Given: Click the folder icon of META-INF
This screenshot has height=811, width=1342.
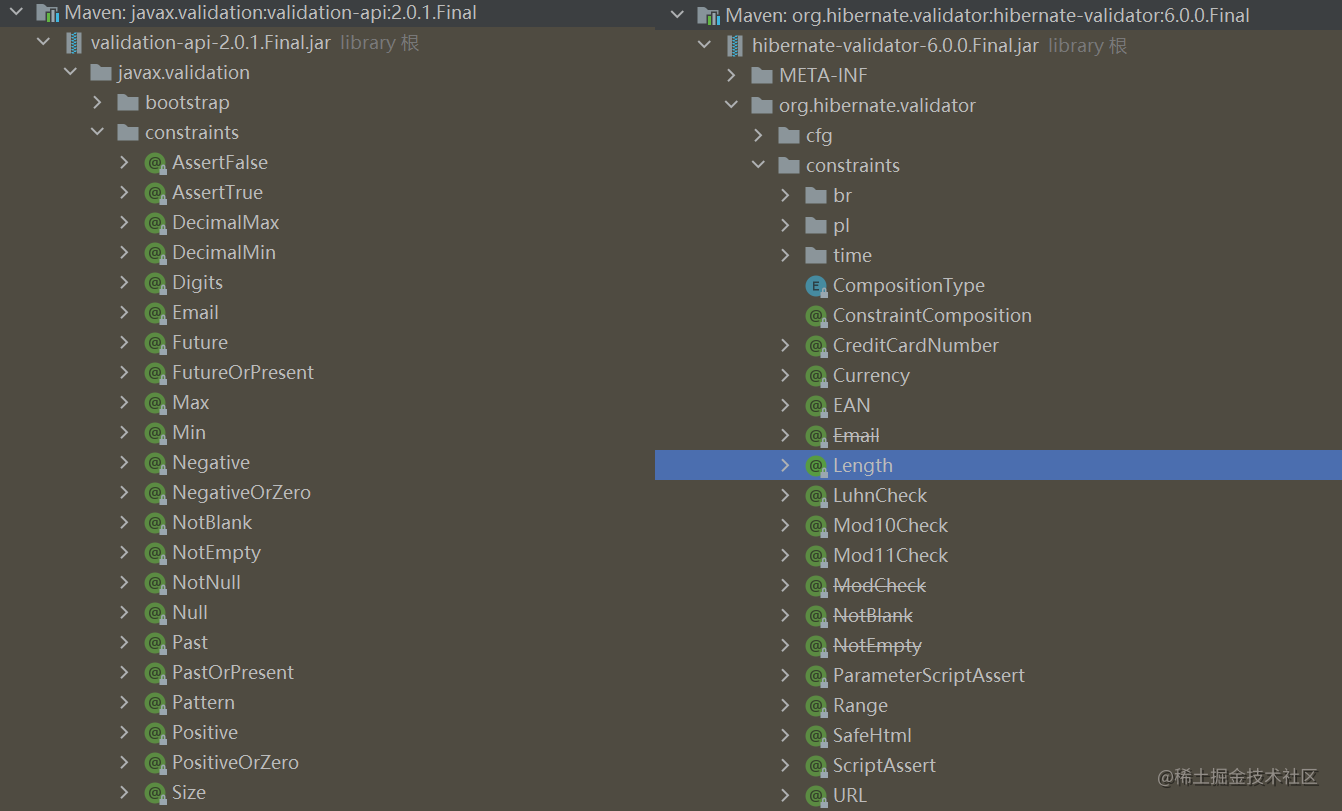Looking at the screenshot, I should (762, 74).
